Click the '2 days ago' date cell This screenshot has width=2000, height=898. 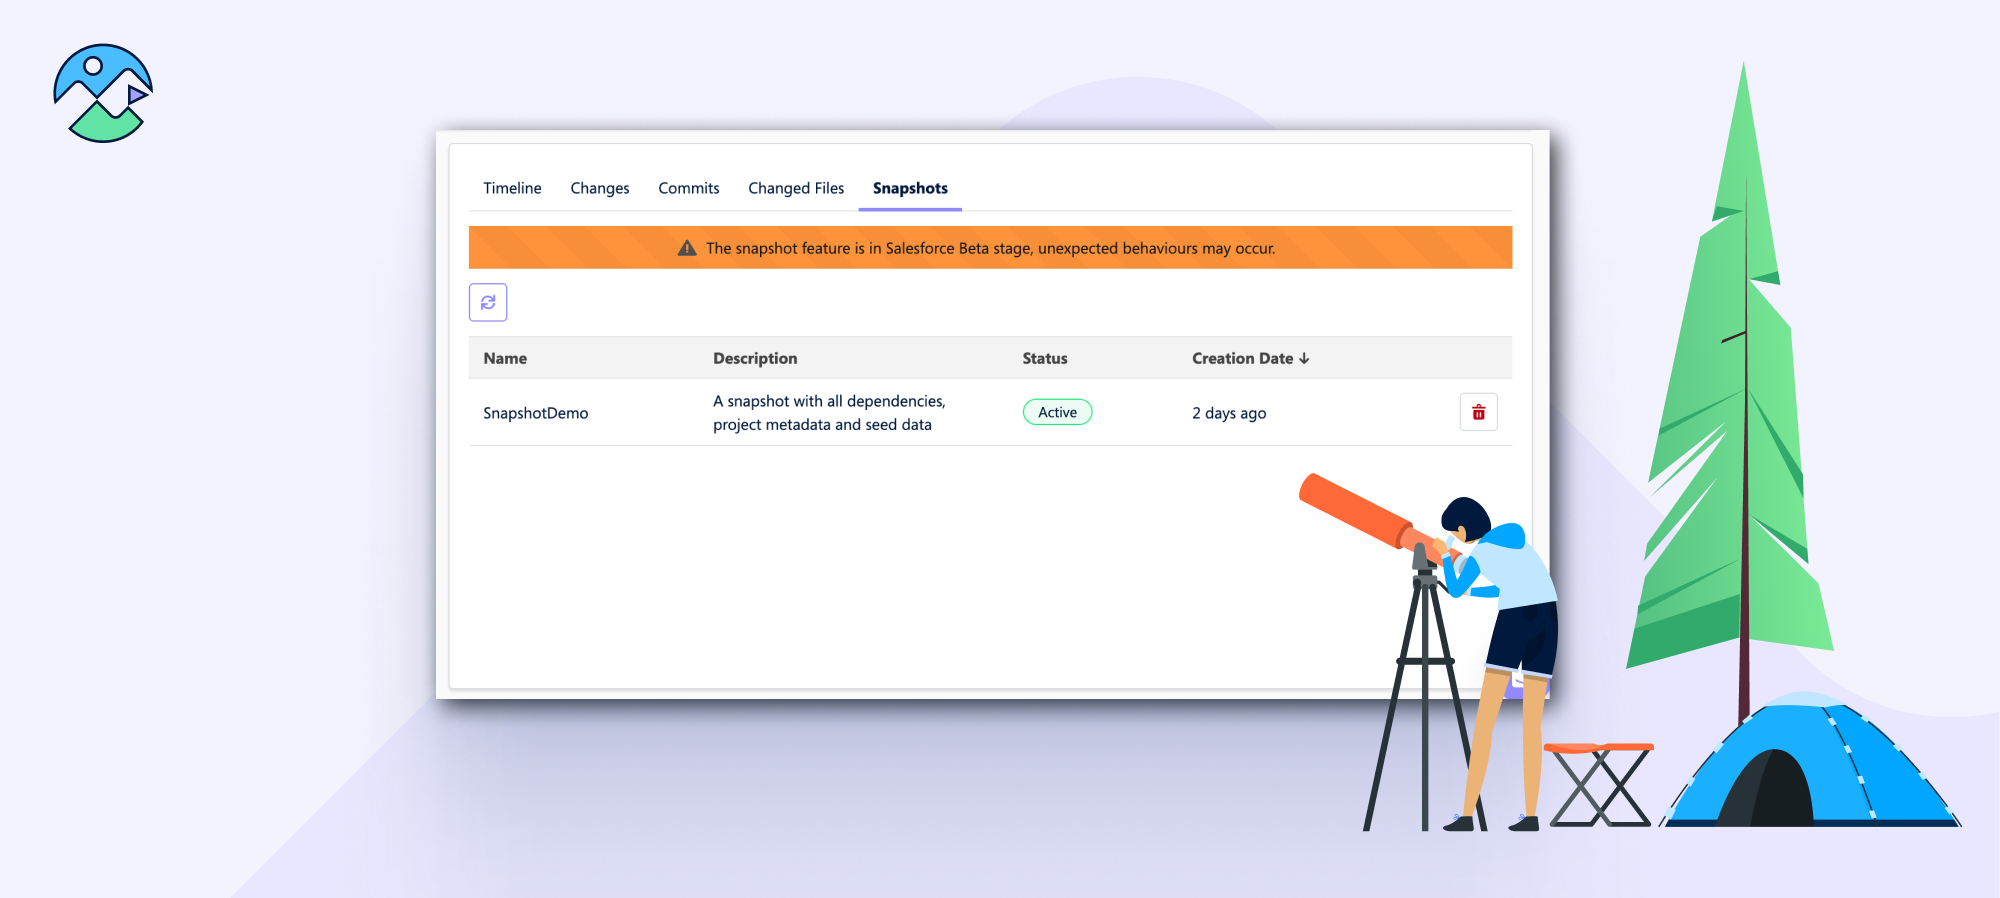point(1229,413)
